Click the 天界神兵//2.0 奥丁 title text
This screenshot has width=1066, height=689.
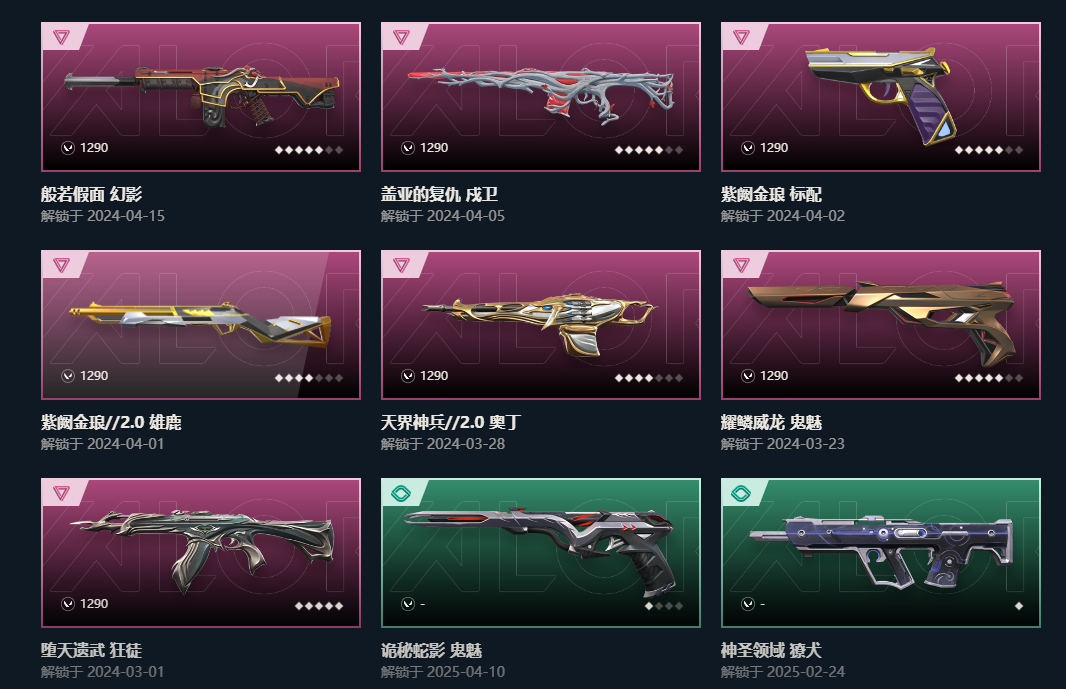[451, 422]
